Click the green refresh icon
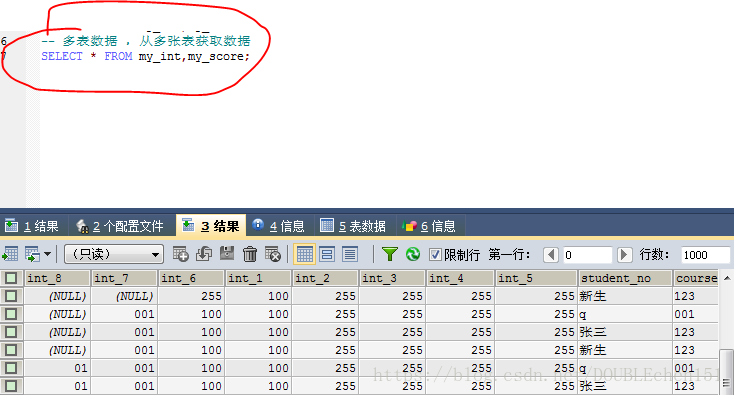 (x=412, y=254)
